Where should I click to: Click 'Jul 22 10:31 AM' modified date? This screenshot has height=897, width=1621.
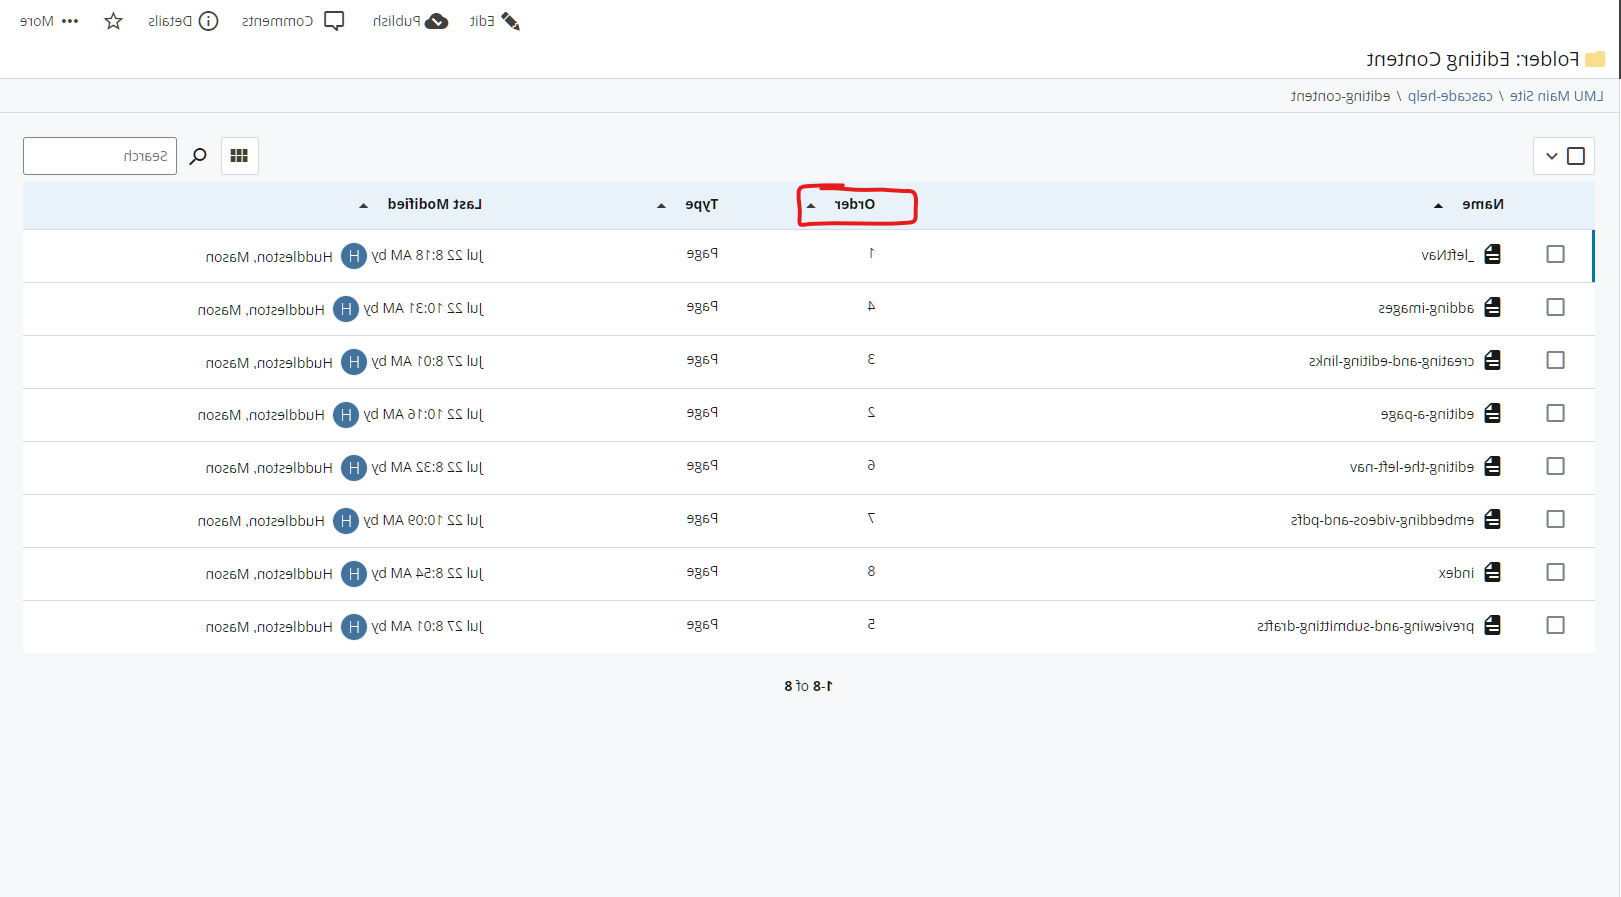[433, 308]
